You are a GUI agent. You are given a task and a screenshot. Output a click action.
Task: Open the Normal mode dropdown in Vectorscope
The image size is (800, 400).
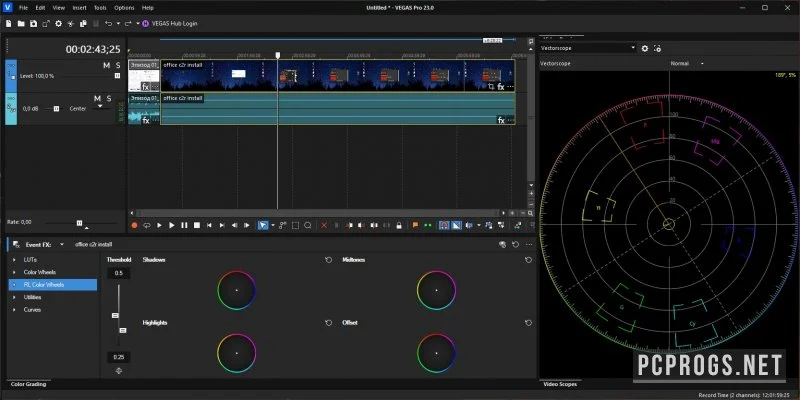687,63
